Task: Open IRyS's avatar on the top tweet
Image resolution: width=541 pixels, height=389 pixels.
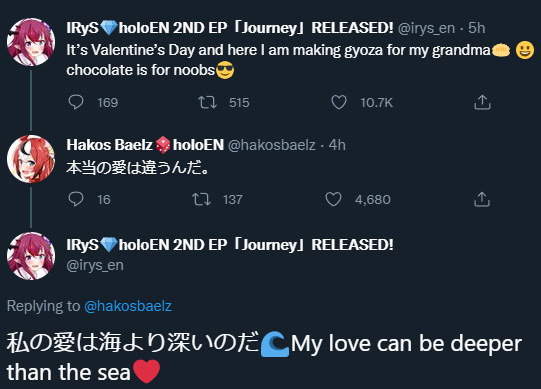Action: (x=31, y=42)
